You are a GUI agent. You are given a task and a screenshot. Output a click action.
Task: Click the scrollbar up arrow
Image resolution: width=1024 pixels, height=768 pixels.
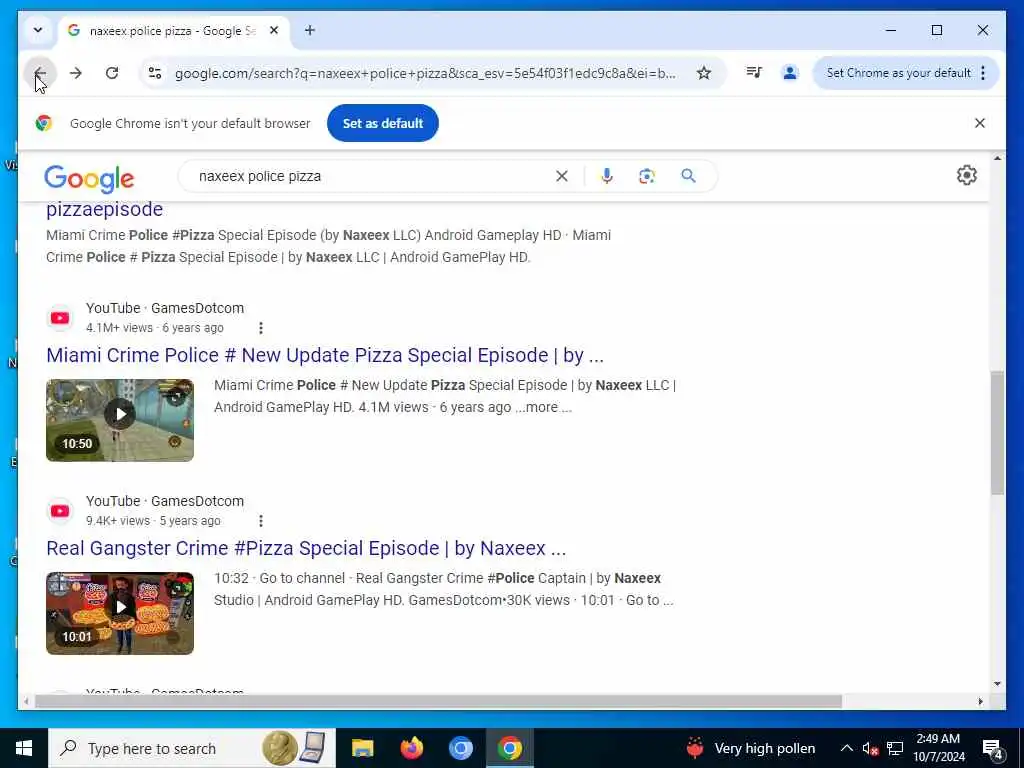[997, 158]
